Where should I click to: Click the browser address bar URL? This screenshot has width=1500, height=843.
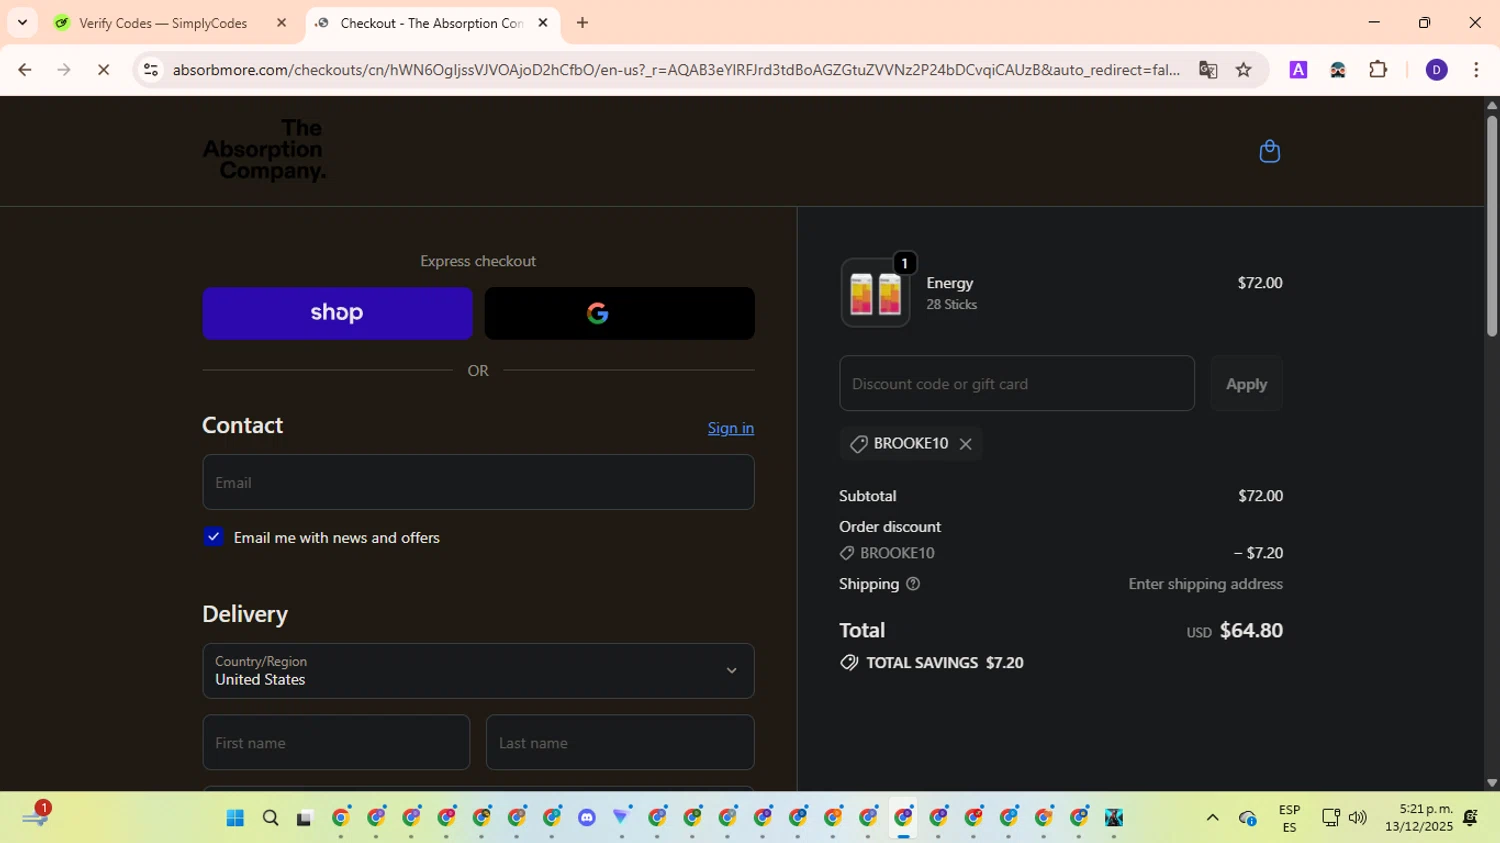coord(676,70)
